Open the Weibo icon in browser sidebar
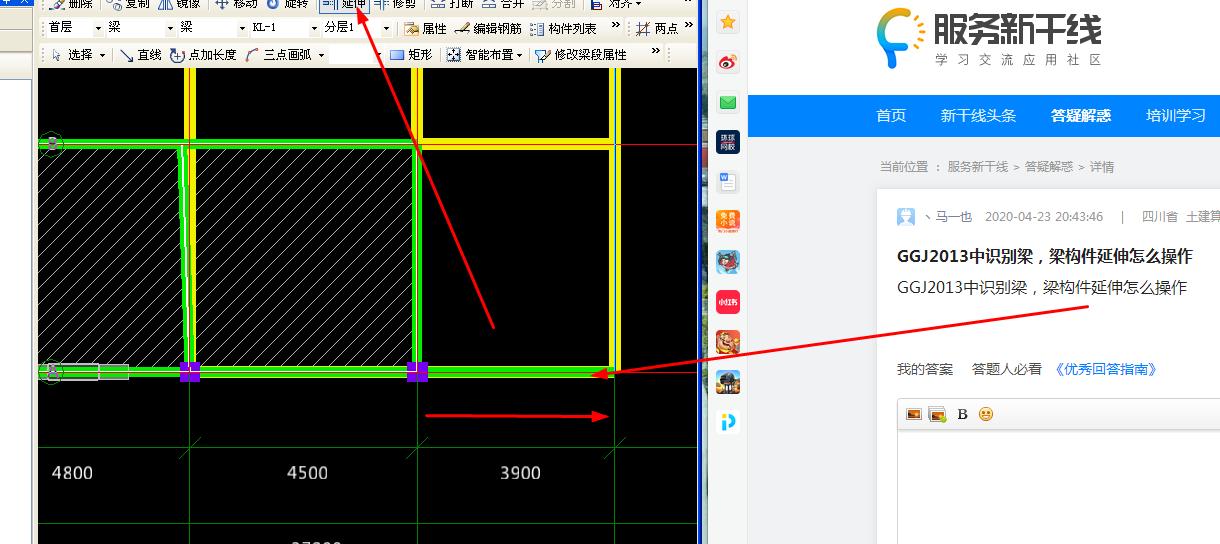Image resolution: width=1220 pixels, height=544 pixels. (728, 63)
